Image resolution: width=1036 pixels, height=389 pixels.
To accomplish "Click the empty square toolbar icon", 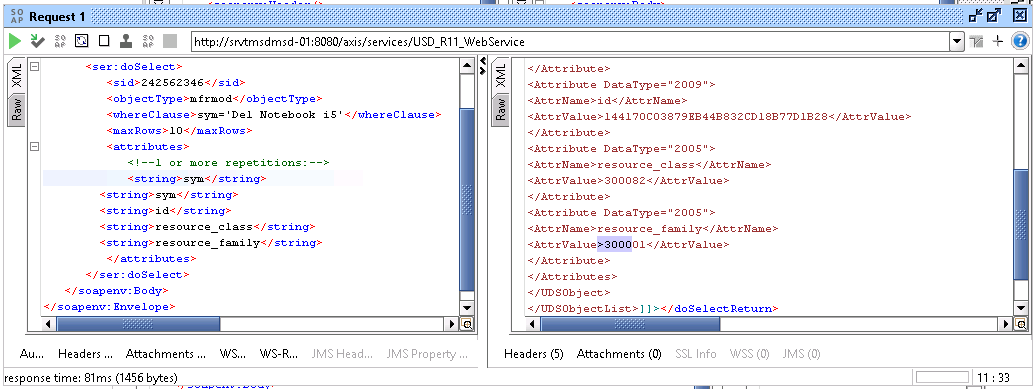I will 104,42.
